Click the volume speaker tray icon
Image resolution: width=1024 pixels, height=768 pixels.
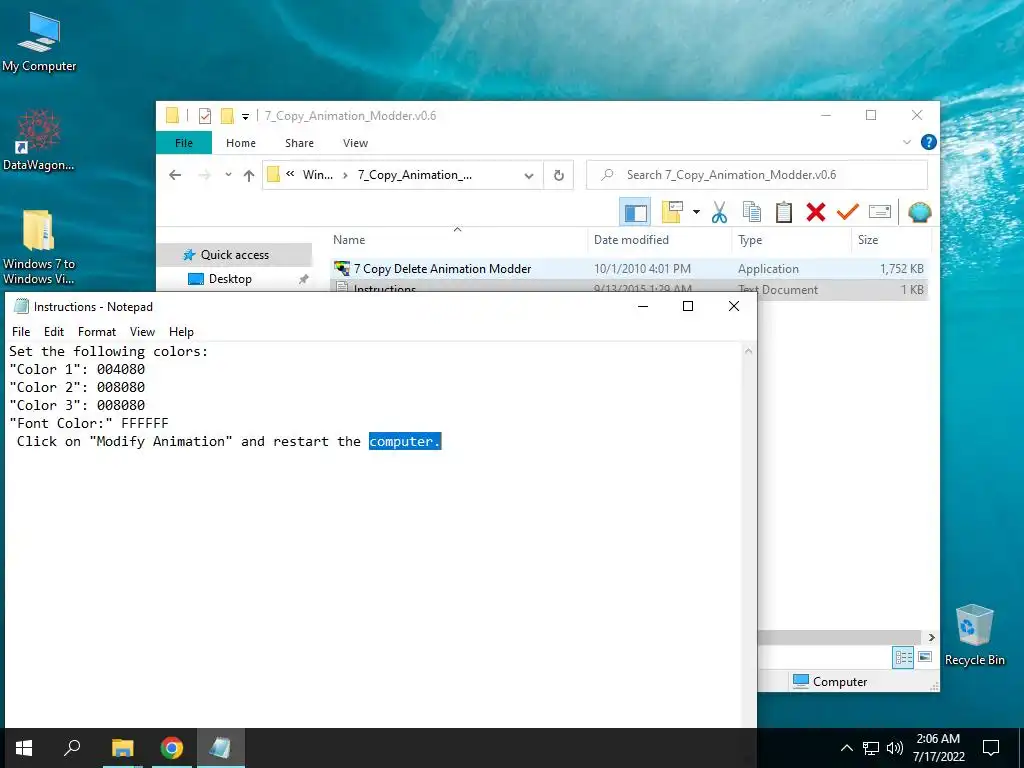click(x=895, y=748)
